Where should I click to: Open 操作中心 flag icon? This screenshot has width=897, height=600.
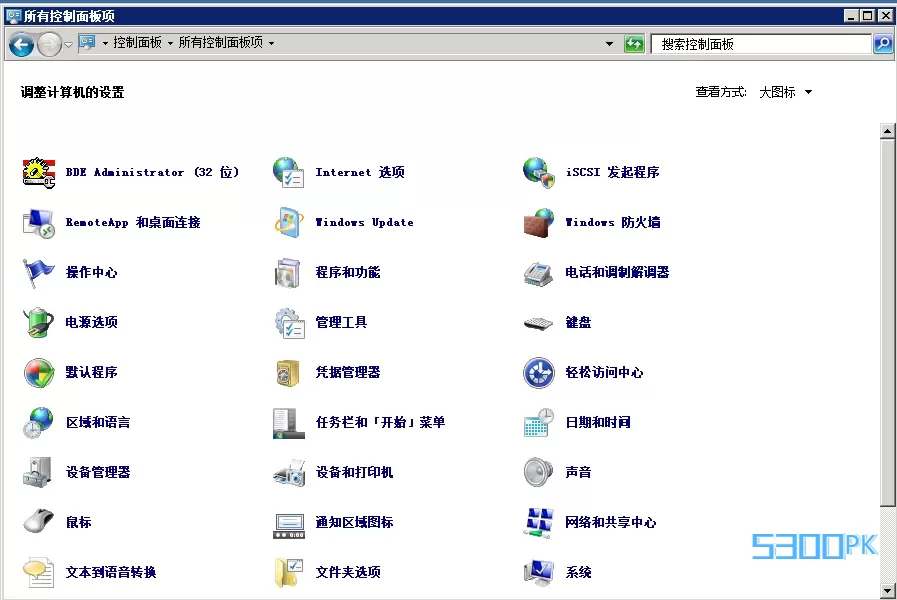coord(39,272)
